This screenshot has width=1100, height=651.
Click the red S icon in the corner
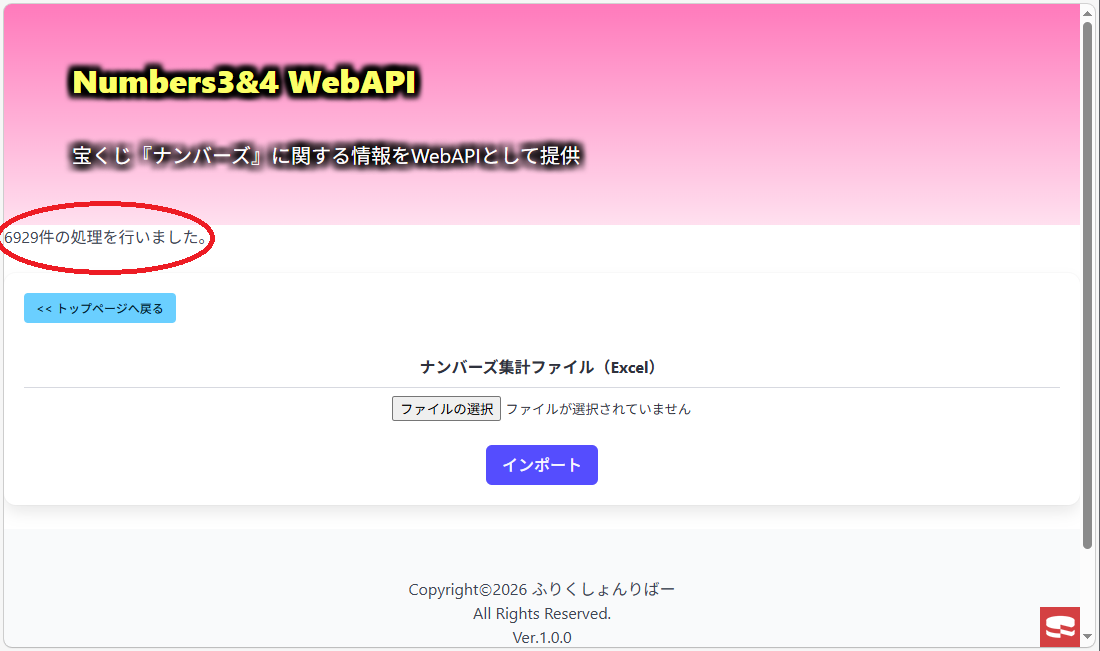1059,626
